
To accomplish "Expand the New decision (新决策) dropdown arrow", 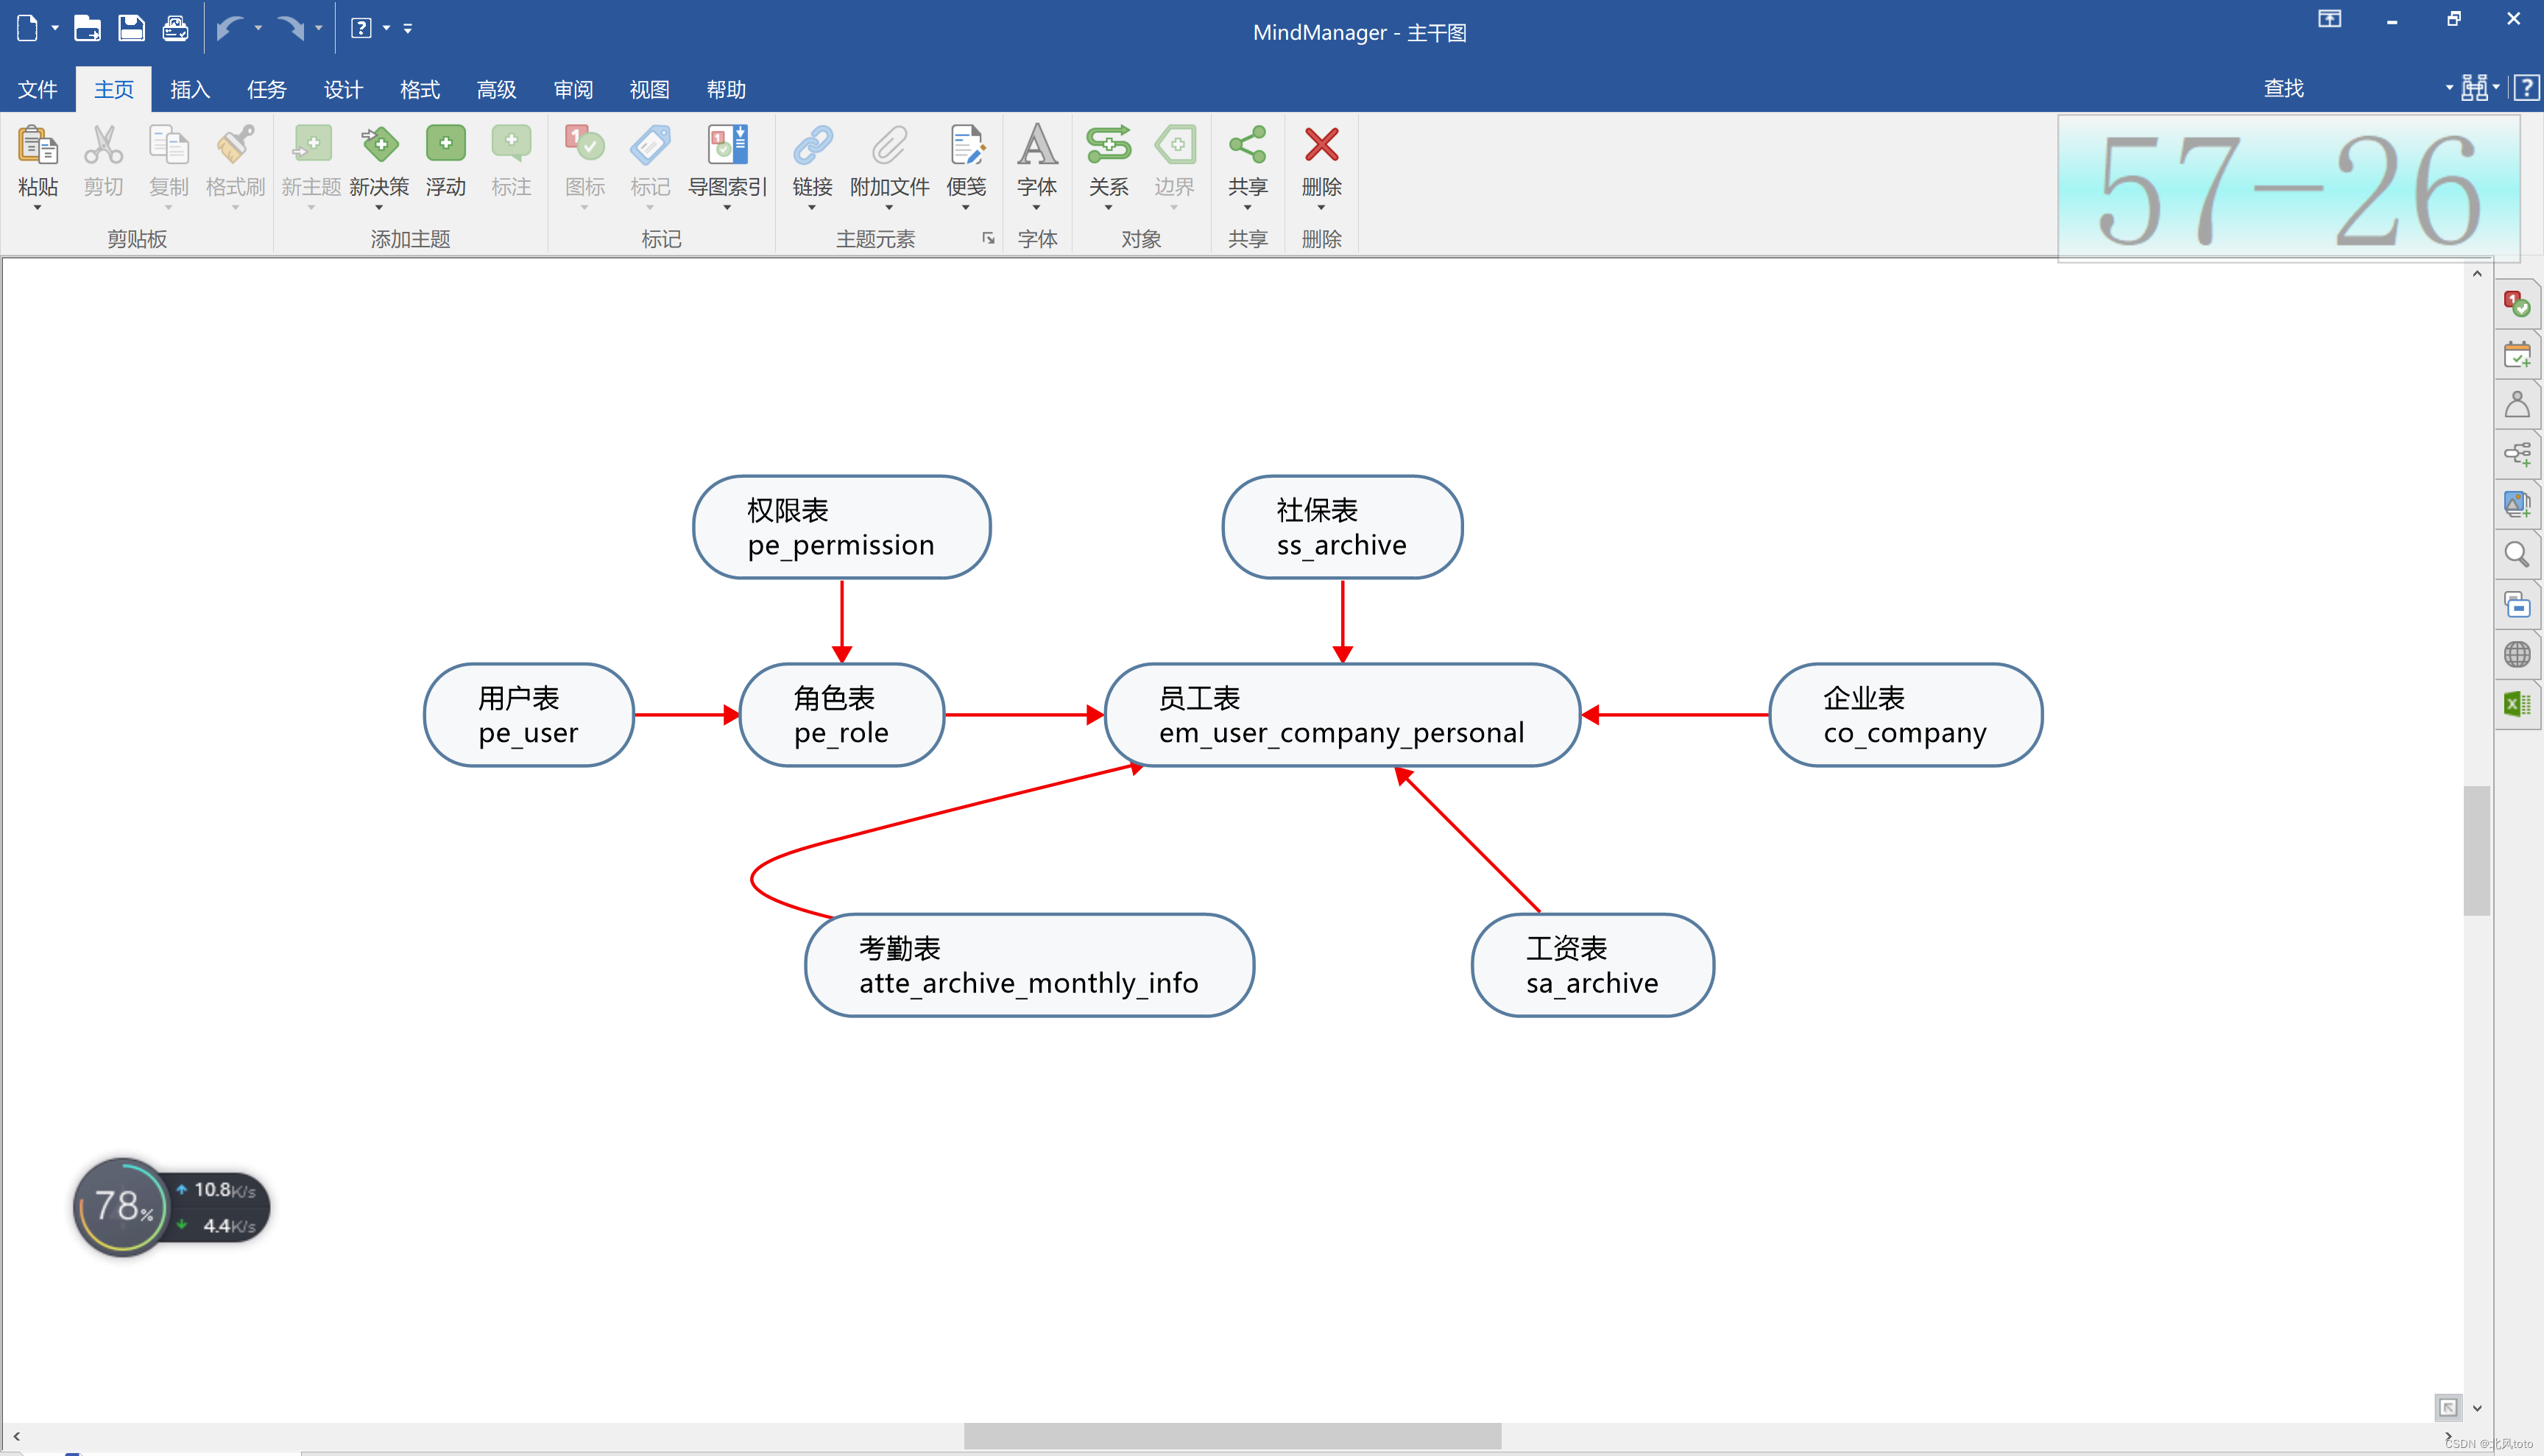I will click(x=379, y=208).
